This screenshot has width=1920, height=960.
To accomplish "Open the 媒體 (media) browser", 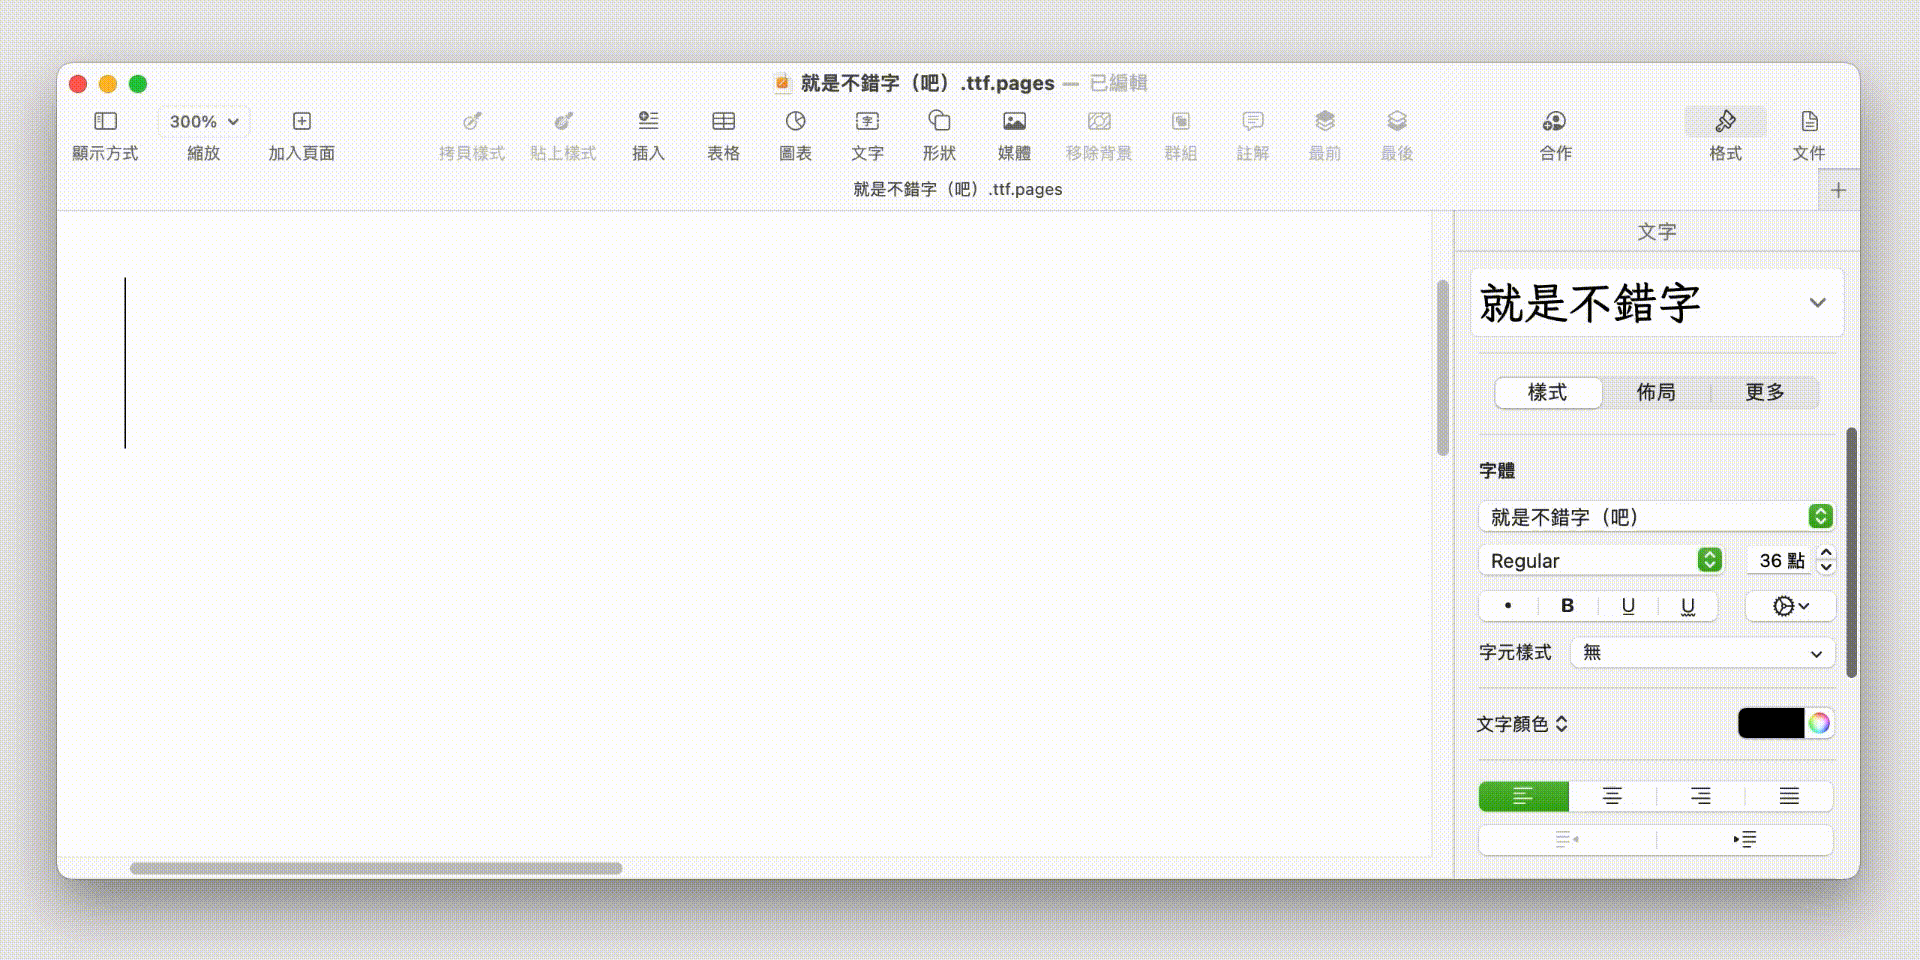I will click(1013, 135).
